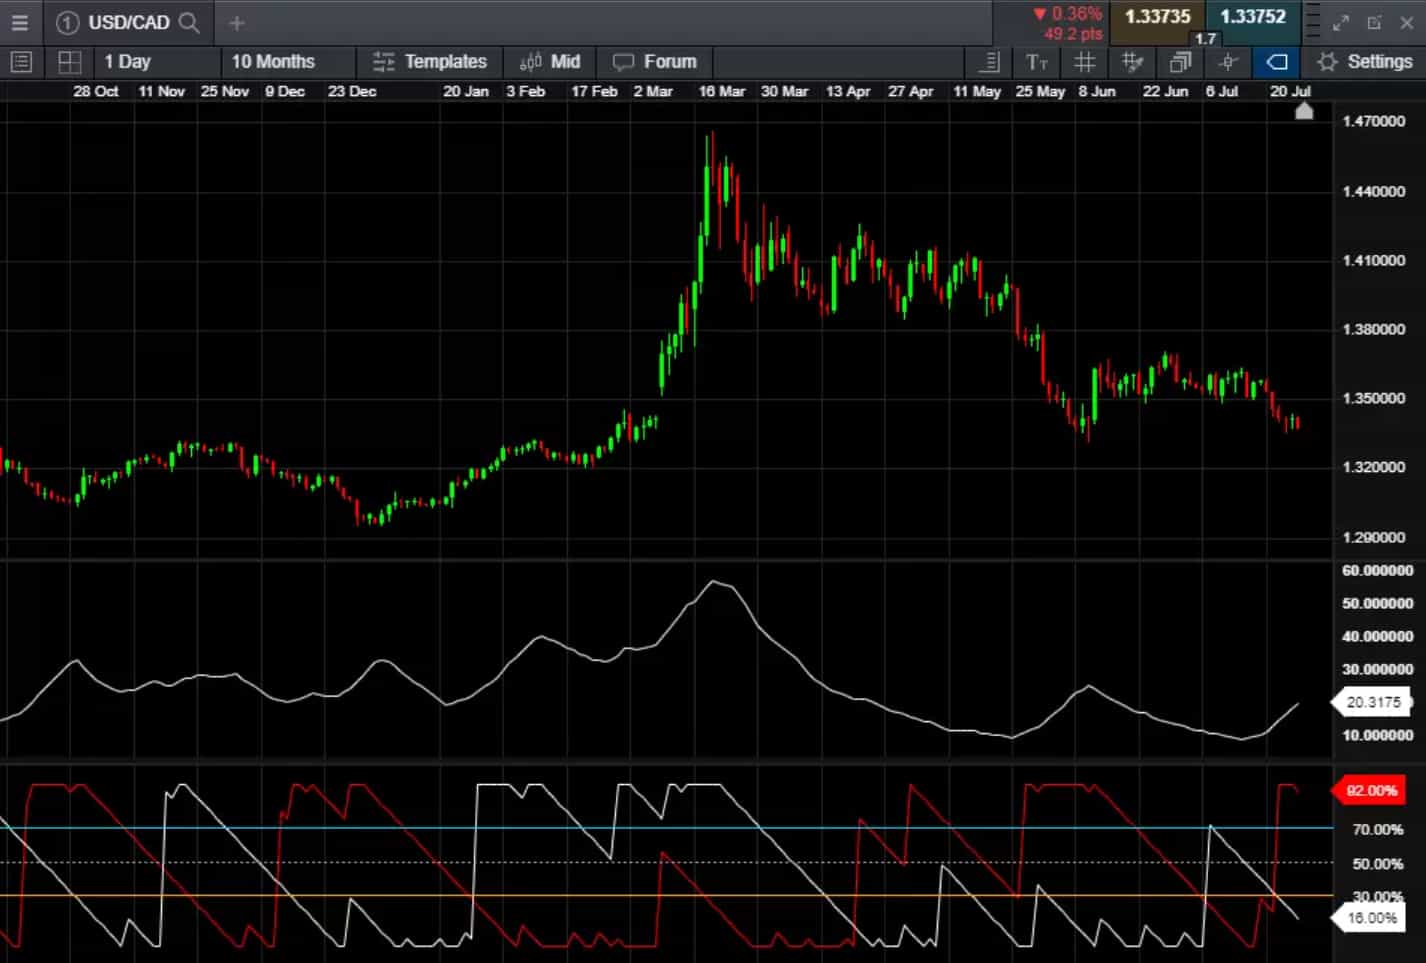Open the Forum link
1426x963 pixels.
[655, 62]
